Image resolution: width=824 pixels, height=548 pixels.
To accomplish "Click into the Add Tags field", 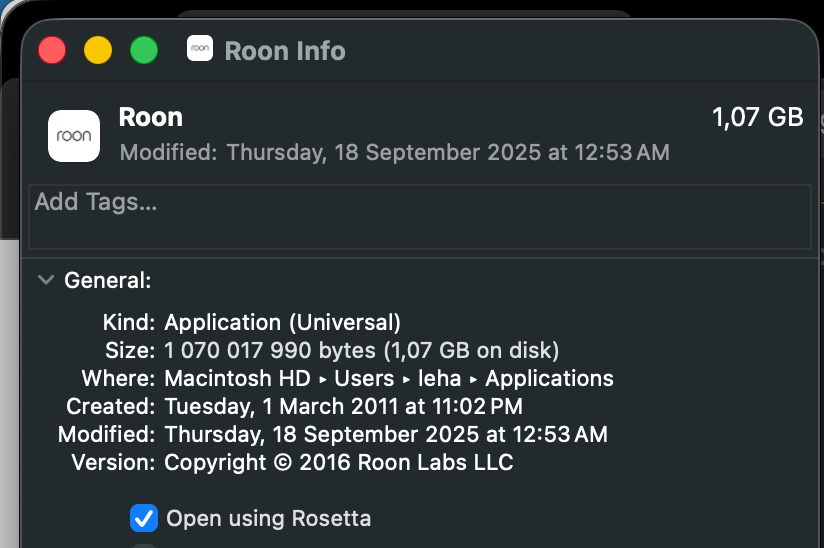I will click(x=419, y=215).
